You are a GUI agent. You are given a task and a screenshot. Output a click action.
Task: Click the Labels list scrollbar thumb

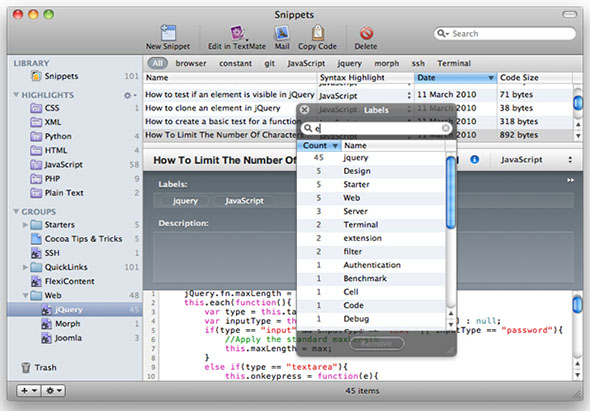pyautogui.click(x=450, y=193)
